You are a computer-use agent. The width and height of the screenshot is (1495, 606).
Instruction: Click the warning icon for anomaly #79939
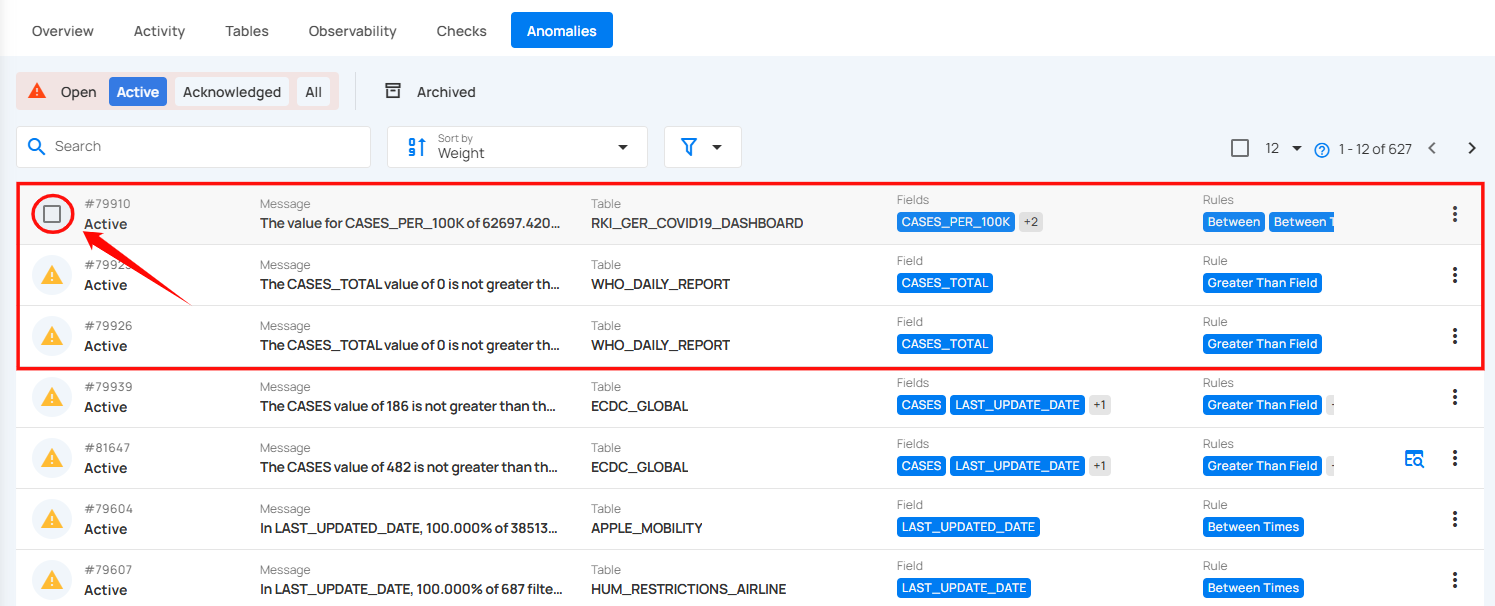[52, 397]
